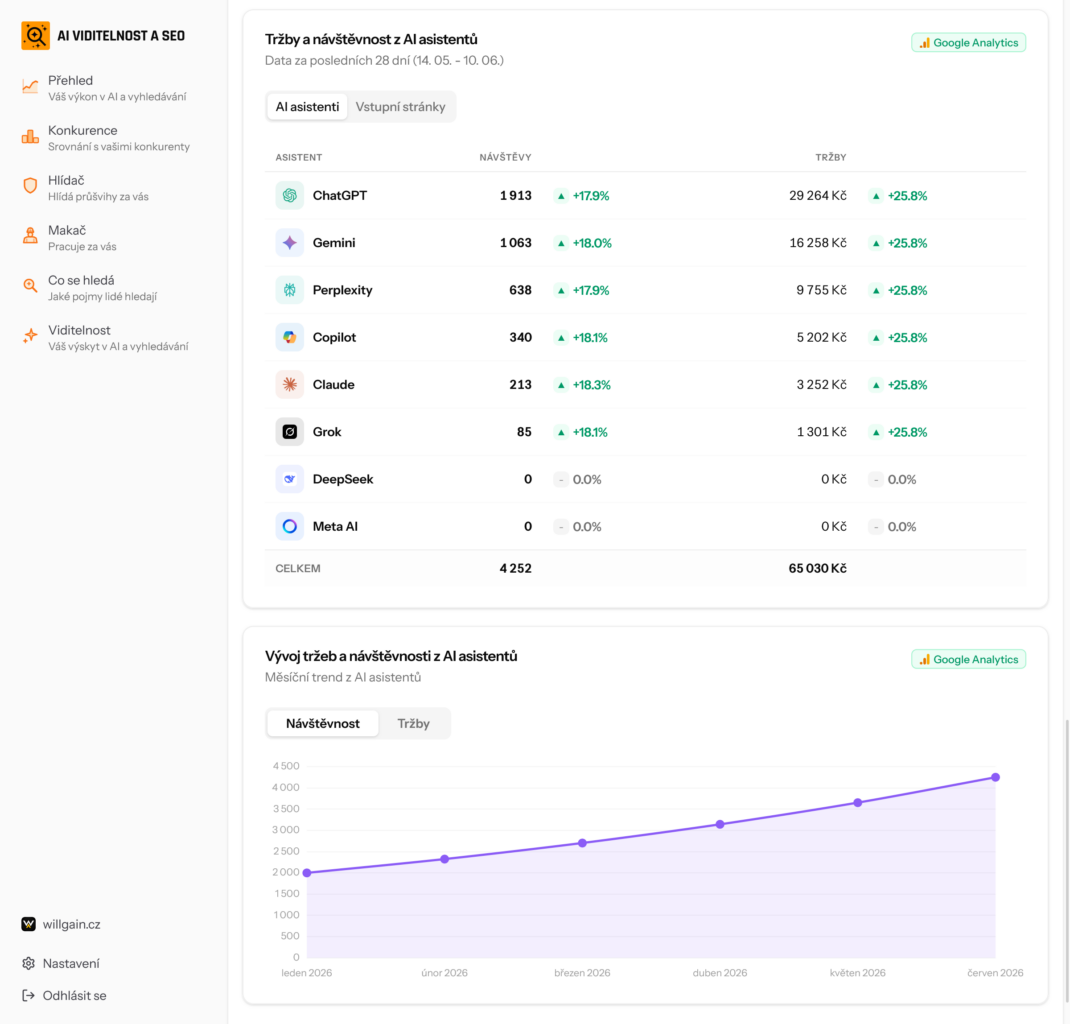The image size is (1070, 1024).
Task: Open Viditelnost via its sparkle icon
Action: pyautogui.click(x=30, y=336)
